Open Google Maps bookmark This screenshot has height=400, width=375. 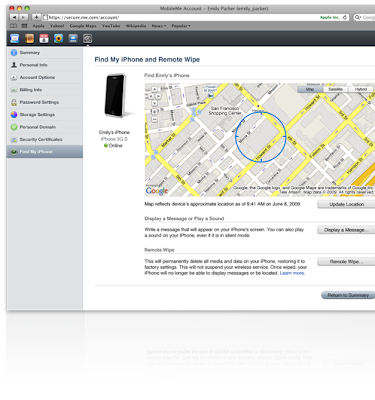point(83,26)
